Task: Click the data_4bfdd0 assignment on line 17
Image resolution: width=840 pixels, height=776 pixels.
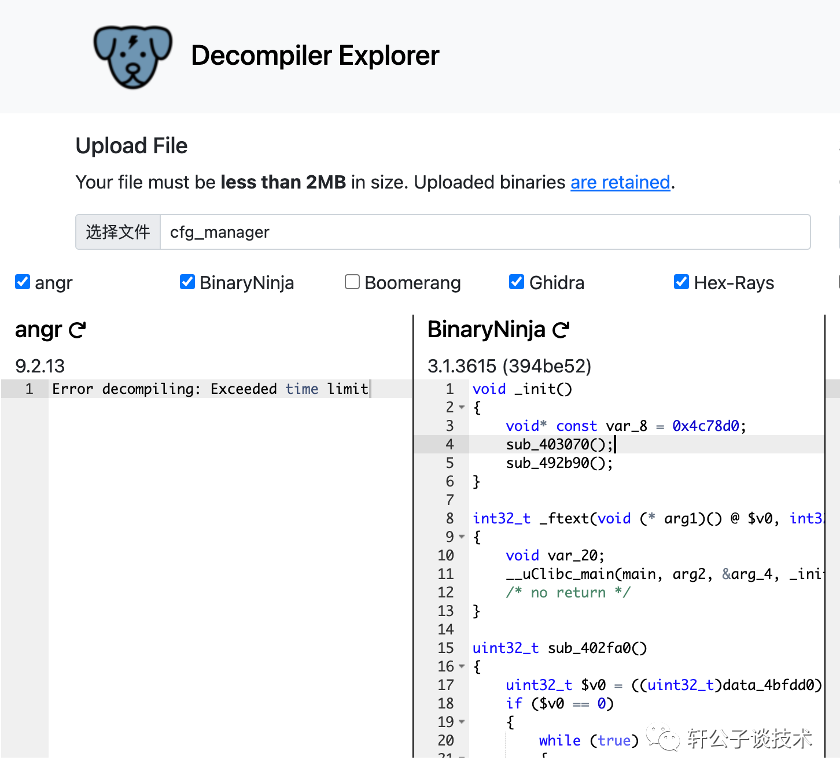Action: click(x=663, y=685)
